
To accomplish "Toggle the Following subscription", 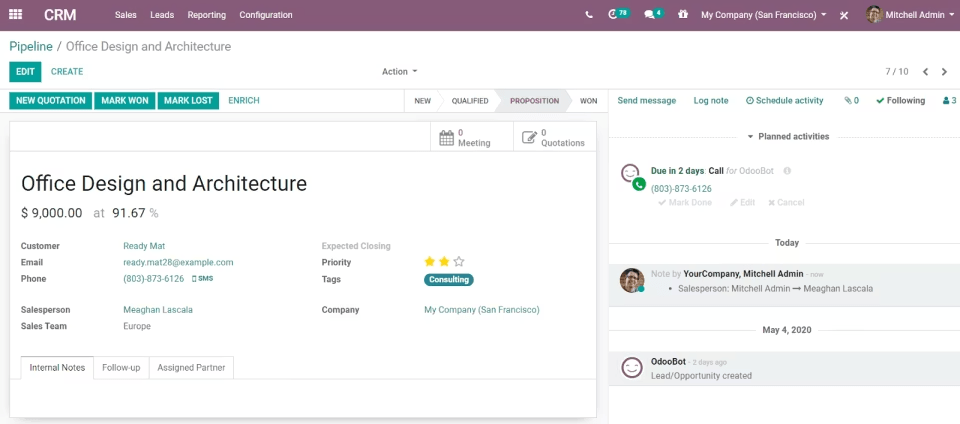I will (900, 101).
